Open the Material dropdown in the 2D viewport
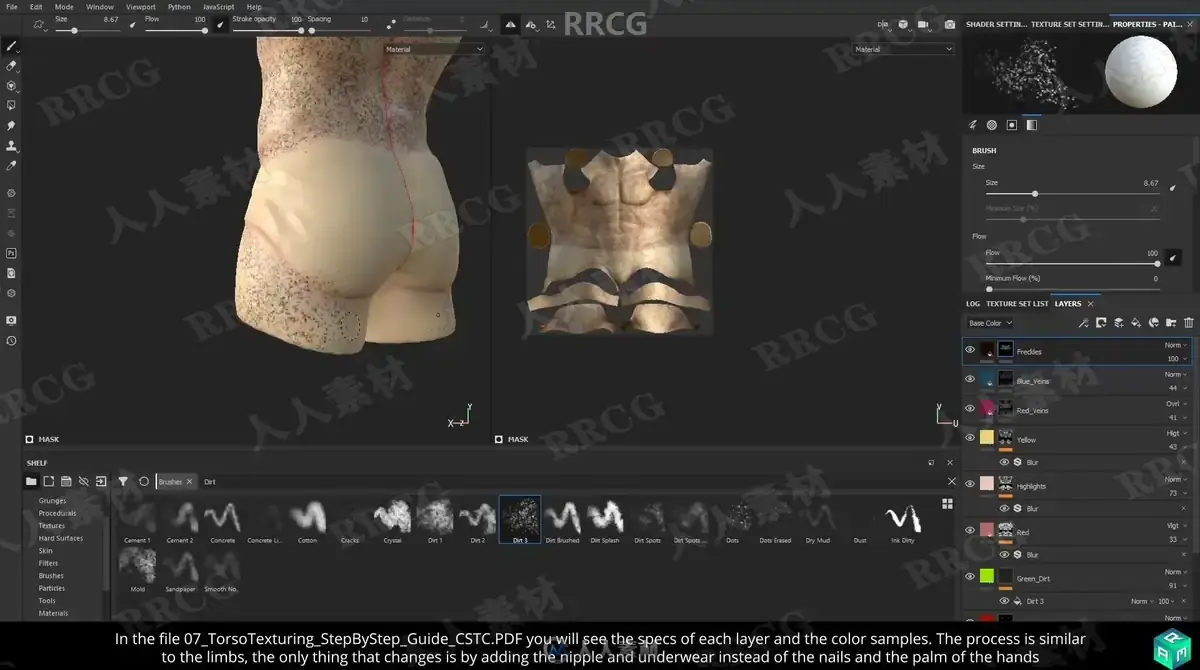This screenshot has width=1200, height=670. 903,49
